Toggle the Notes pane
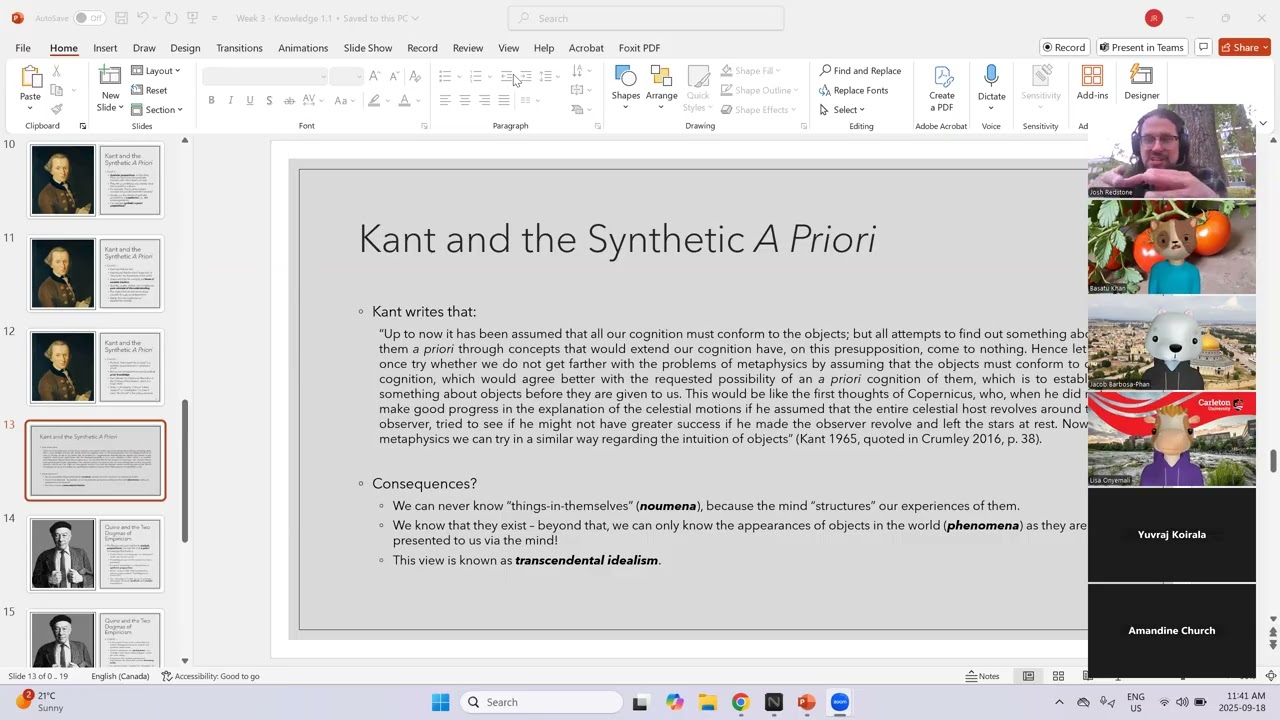1280x720 pixels. click(982, 676)
